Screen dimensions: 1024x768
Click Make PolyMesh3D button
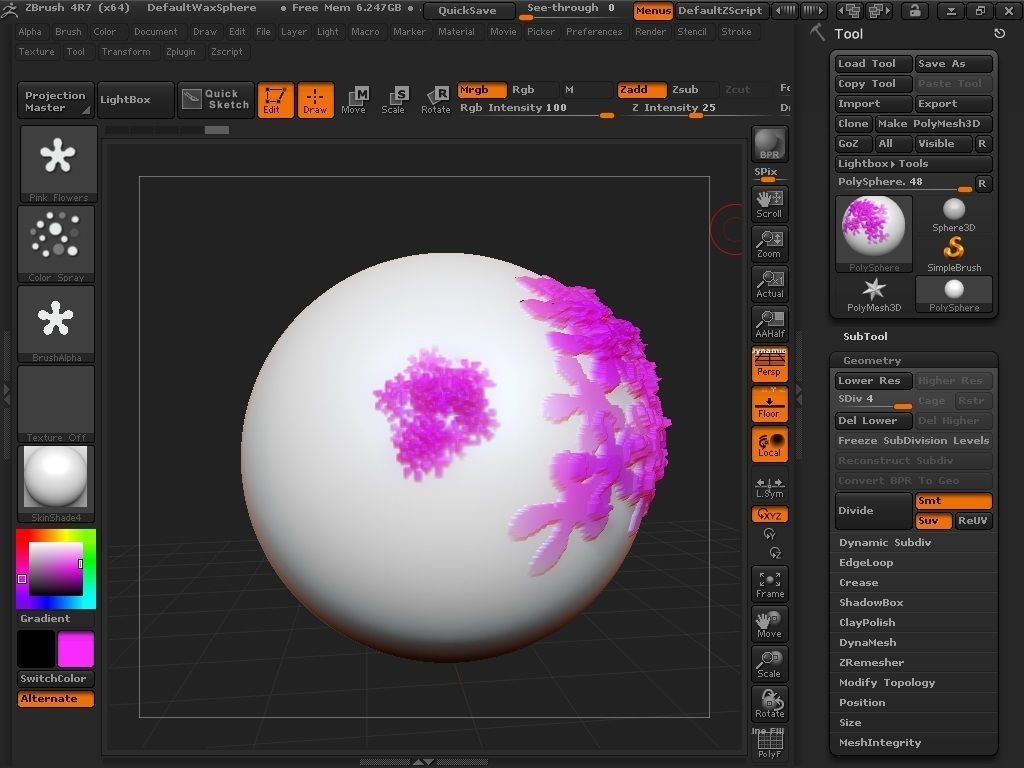point(933,123)
